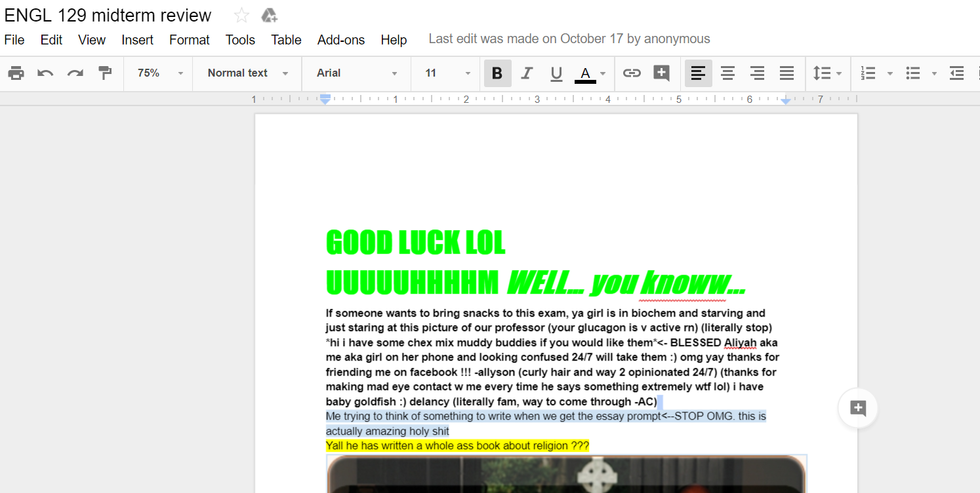This screenshot has height=493, width=980.
Task: Open the Arial font dropdown
Action: tap(356, 73)
